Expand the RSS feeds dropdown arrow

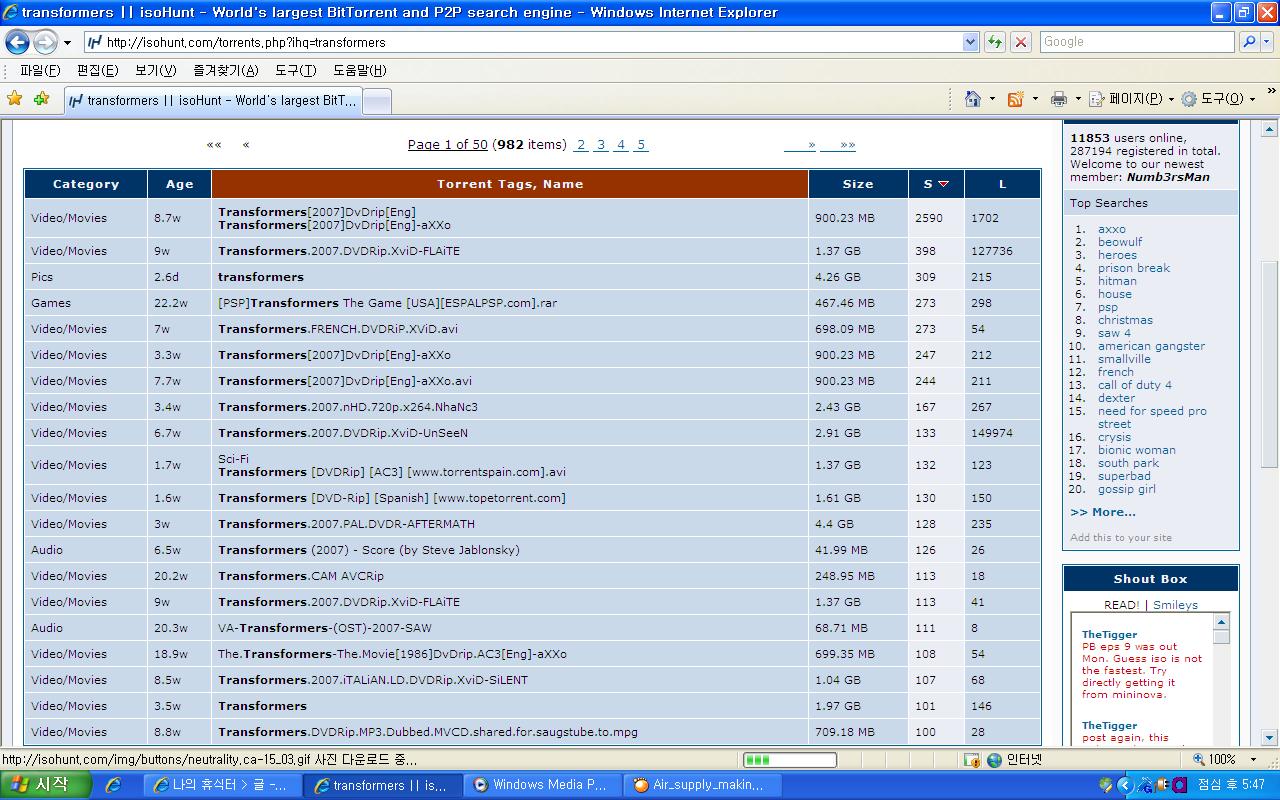pos(1035,99)
